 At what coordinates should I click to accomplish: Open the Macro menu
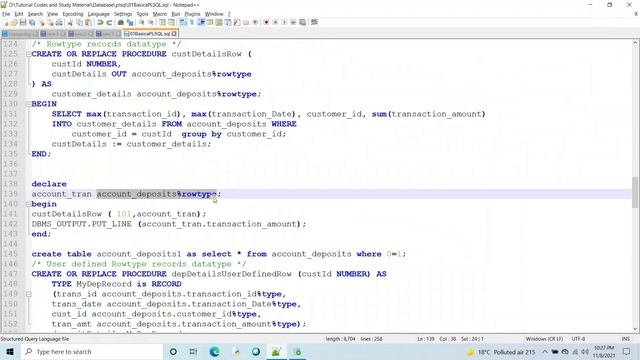point(160,14)
